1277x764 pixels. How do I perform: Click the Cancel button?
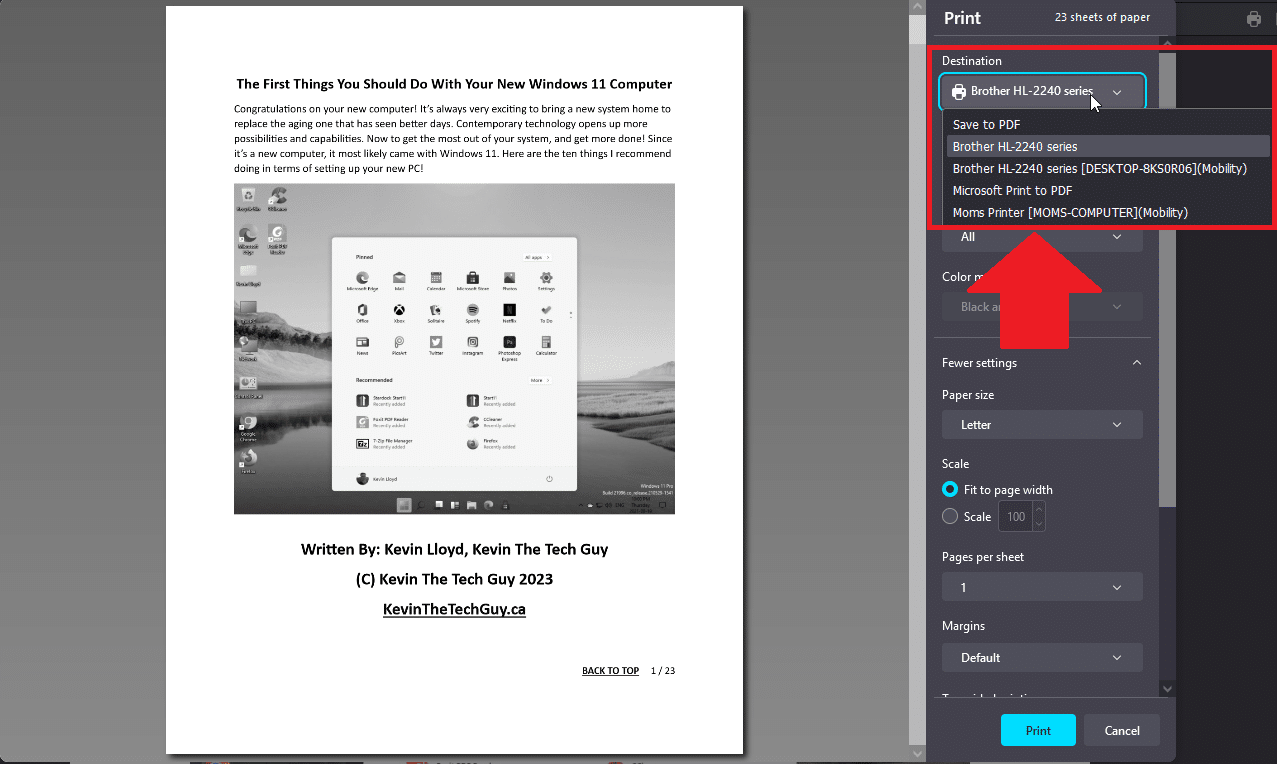[x=1121, y=731]
